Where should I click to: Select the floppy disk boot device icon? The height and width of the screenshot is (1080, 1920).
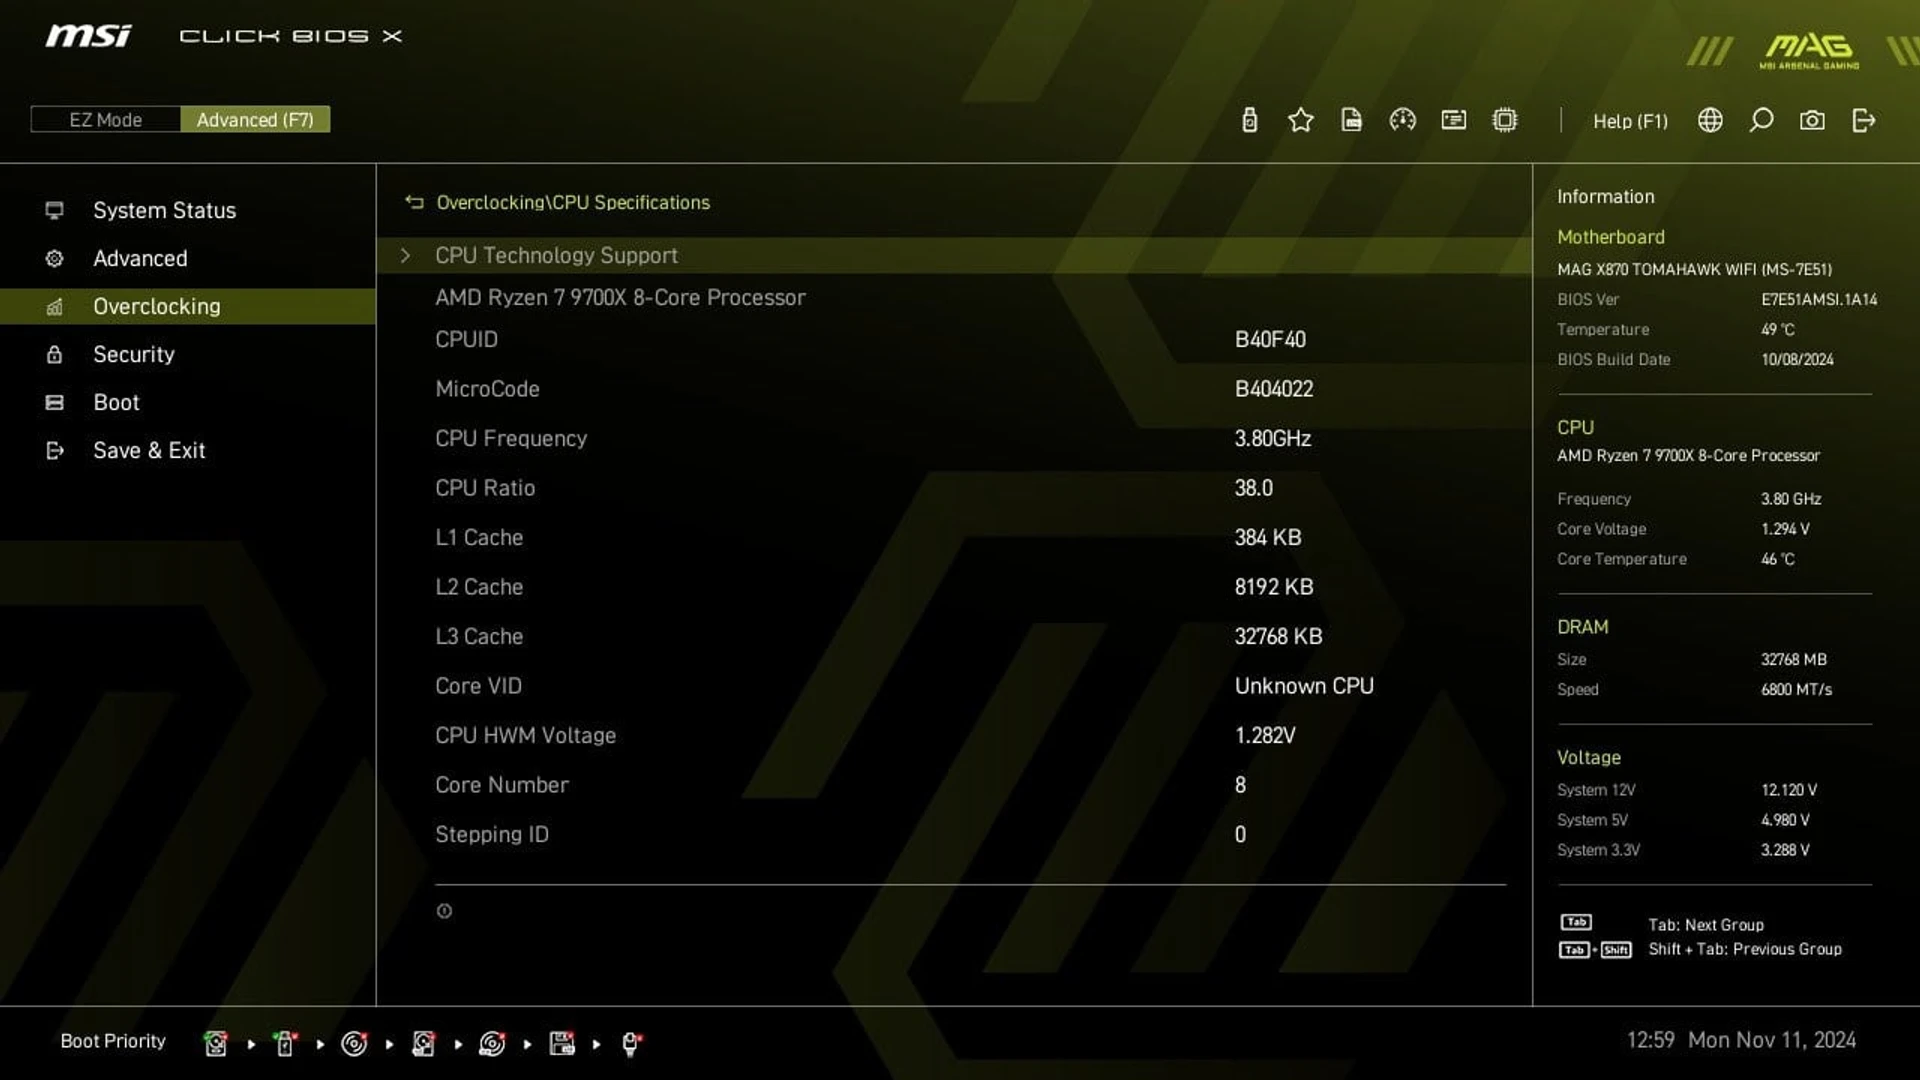[562, 1043]
